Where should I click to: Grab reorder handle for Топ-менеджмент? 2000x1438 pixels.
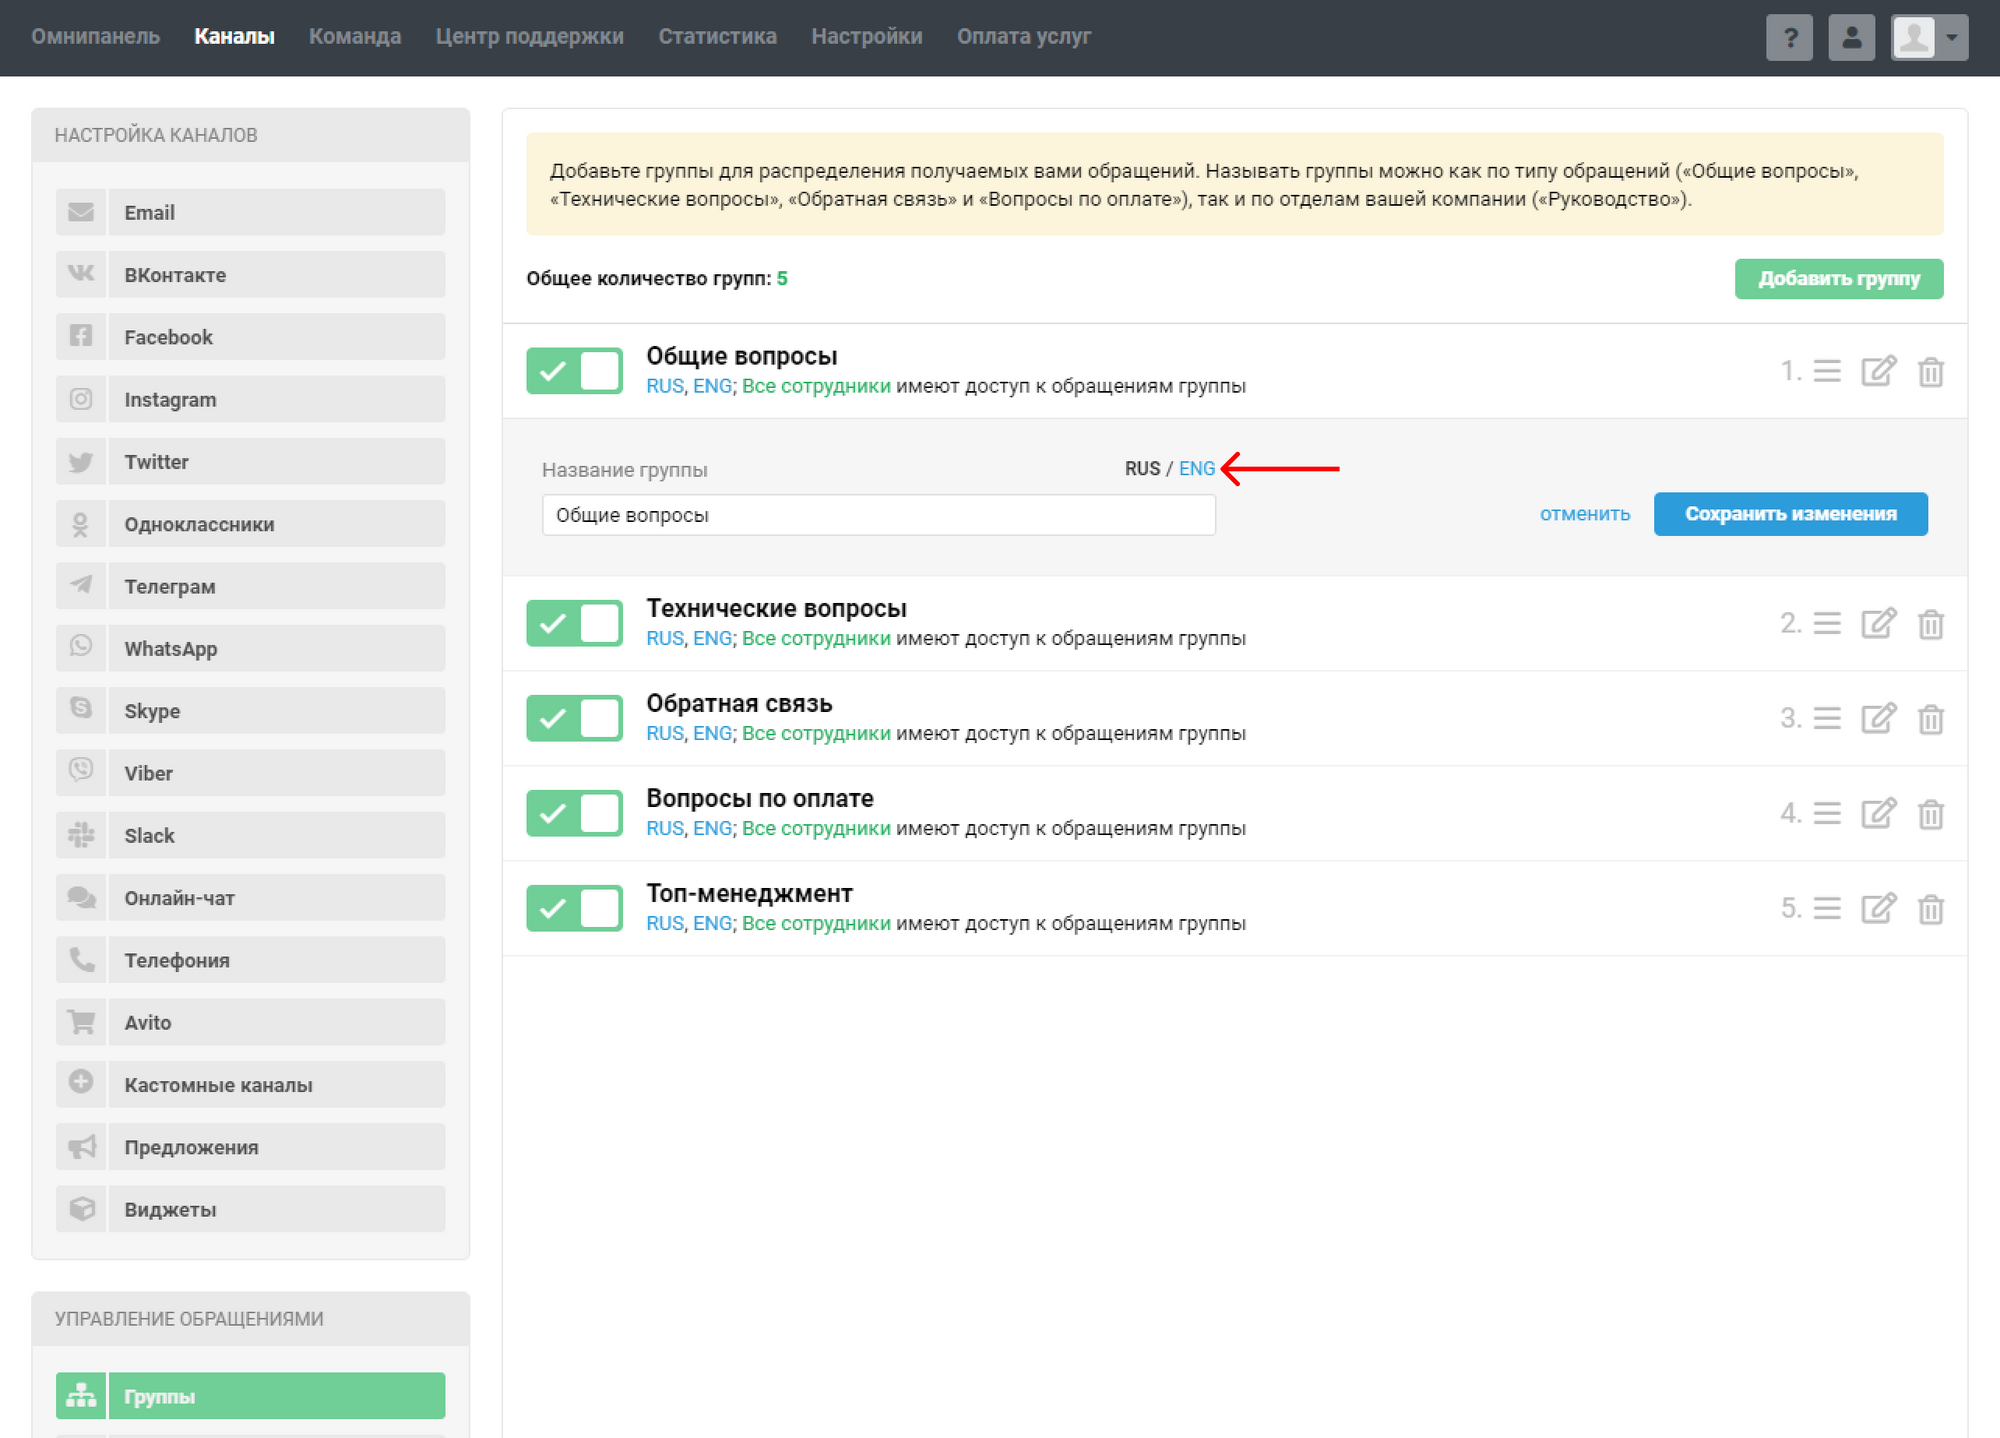click(1827, 908)
